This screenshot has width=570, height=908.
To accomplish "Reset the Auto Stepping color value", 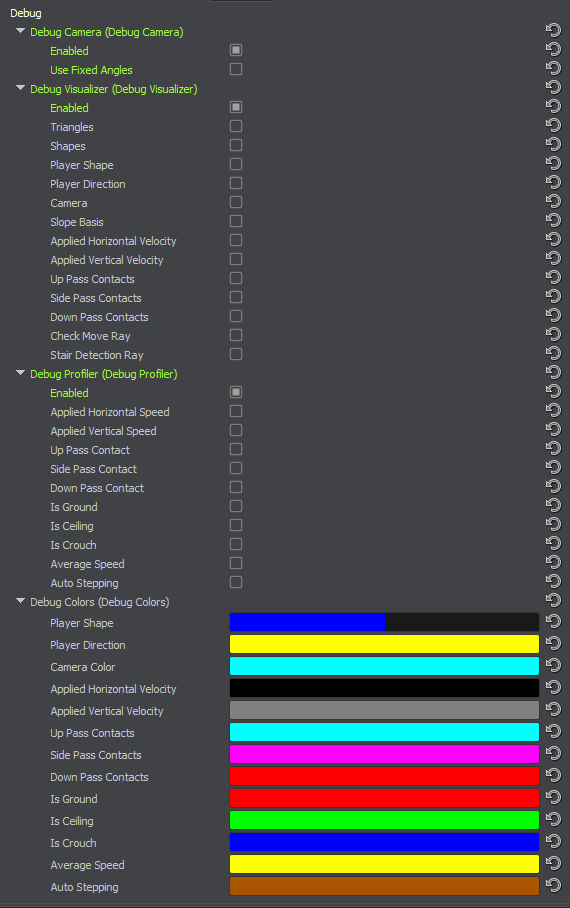I will (553, 885).
